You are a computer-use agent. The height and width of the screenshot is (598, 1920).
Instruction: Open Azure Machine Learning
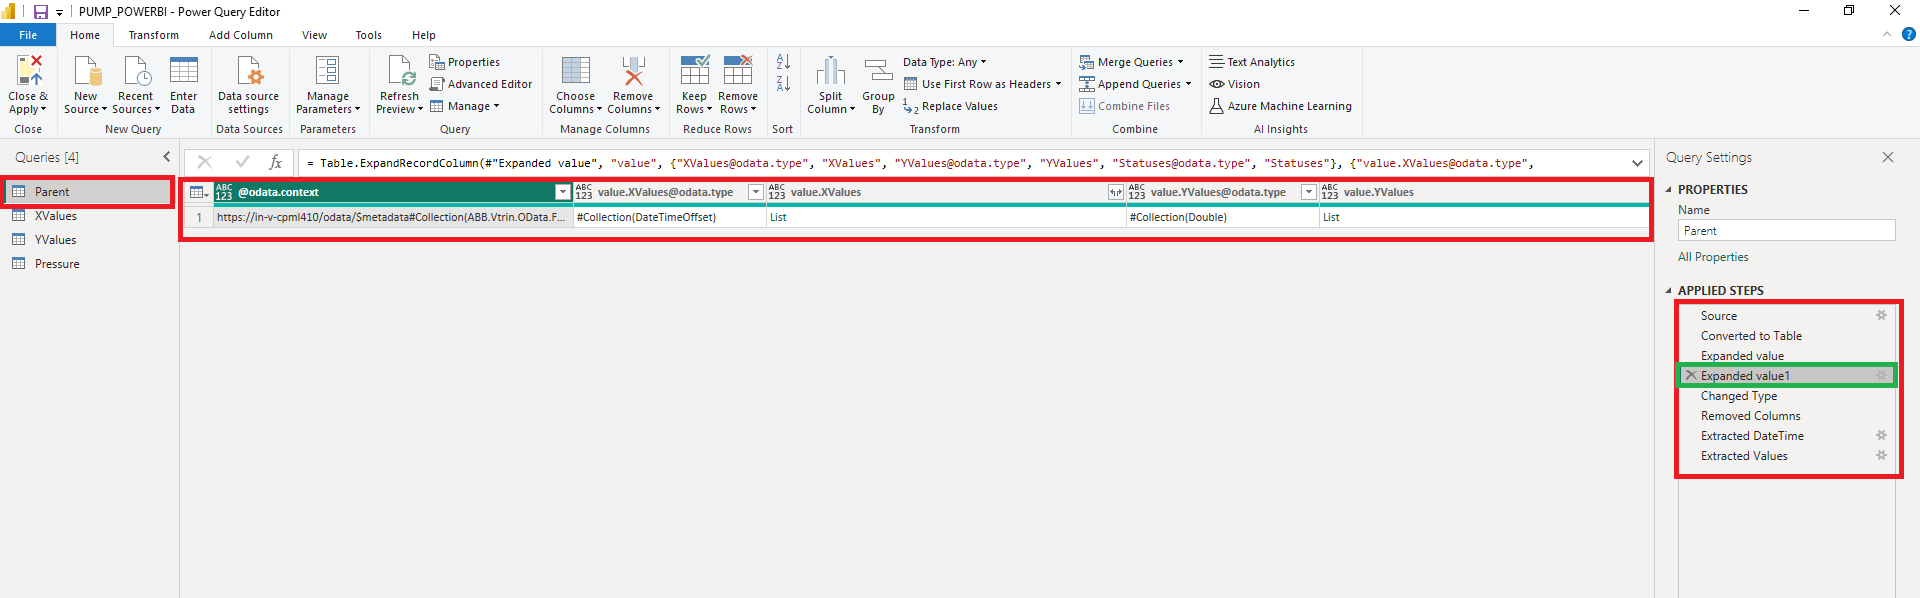1280,106
